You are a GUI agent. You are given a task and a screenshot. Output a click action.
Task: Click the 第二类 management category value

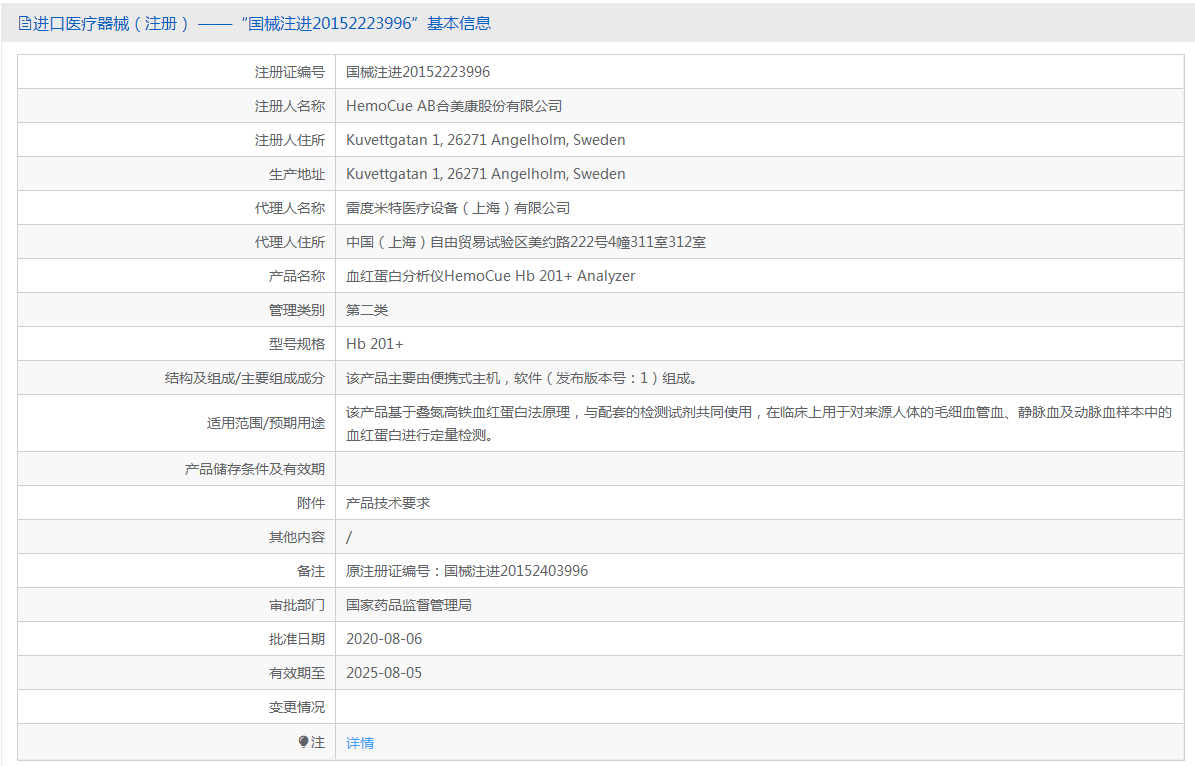click(367, 310)
